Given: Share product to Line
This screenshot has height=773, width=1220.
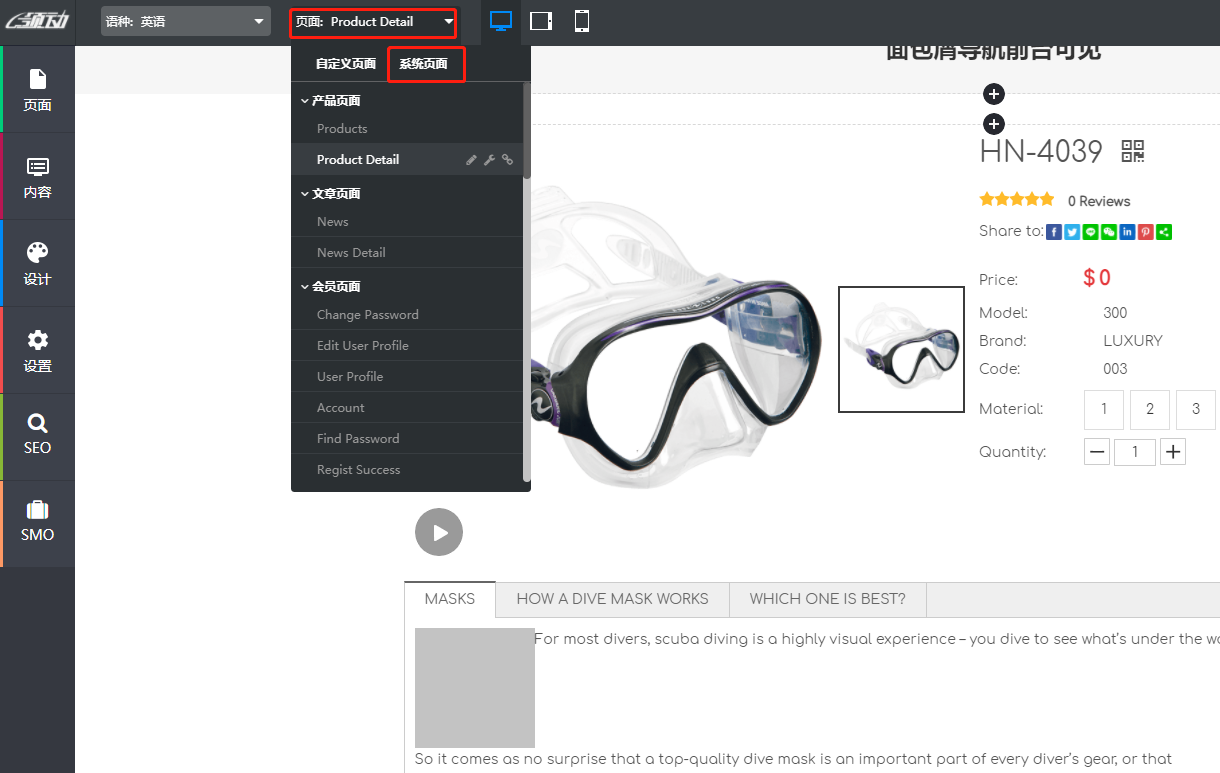Looking at the screenshot, I should coord(1090,232).
